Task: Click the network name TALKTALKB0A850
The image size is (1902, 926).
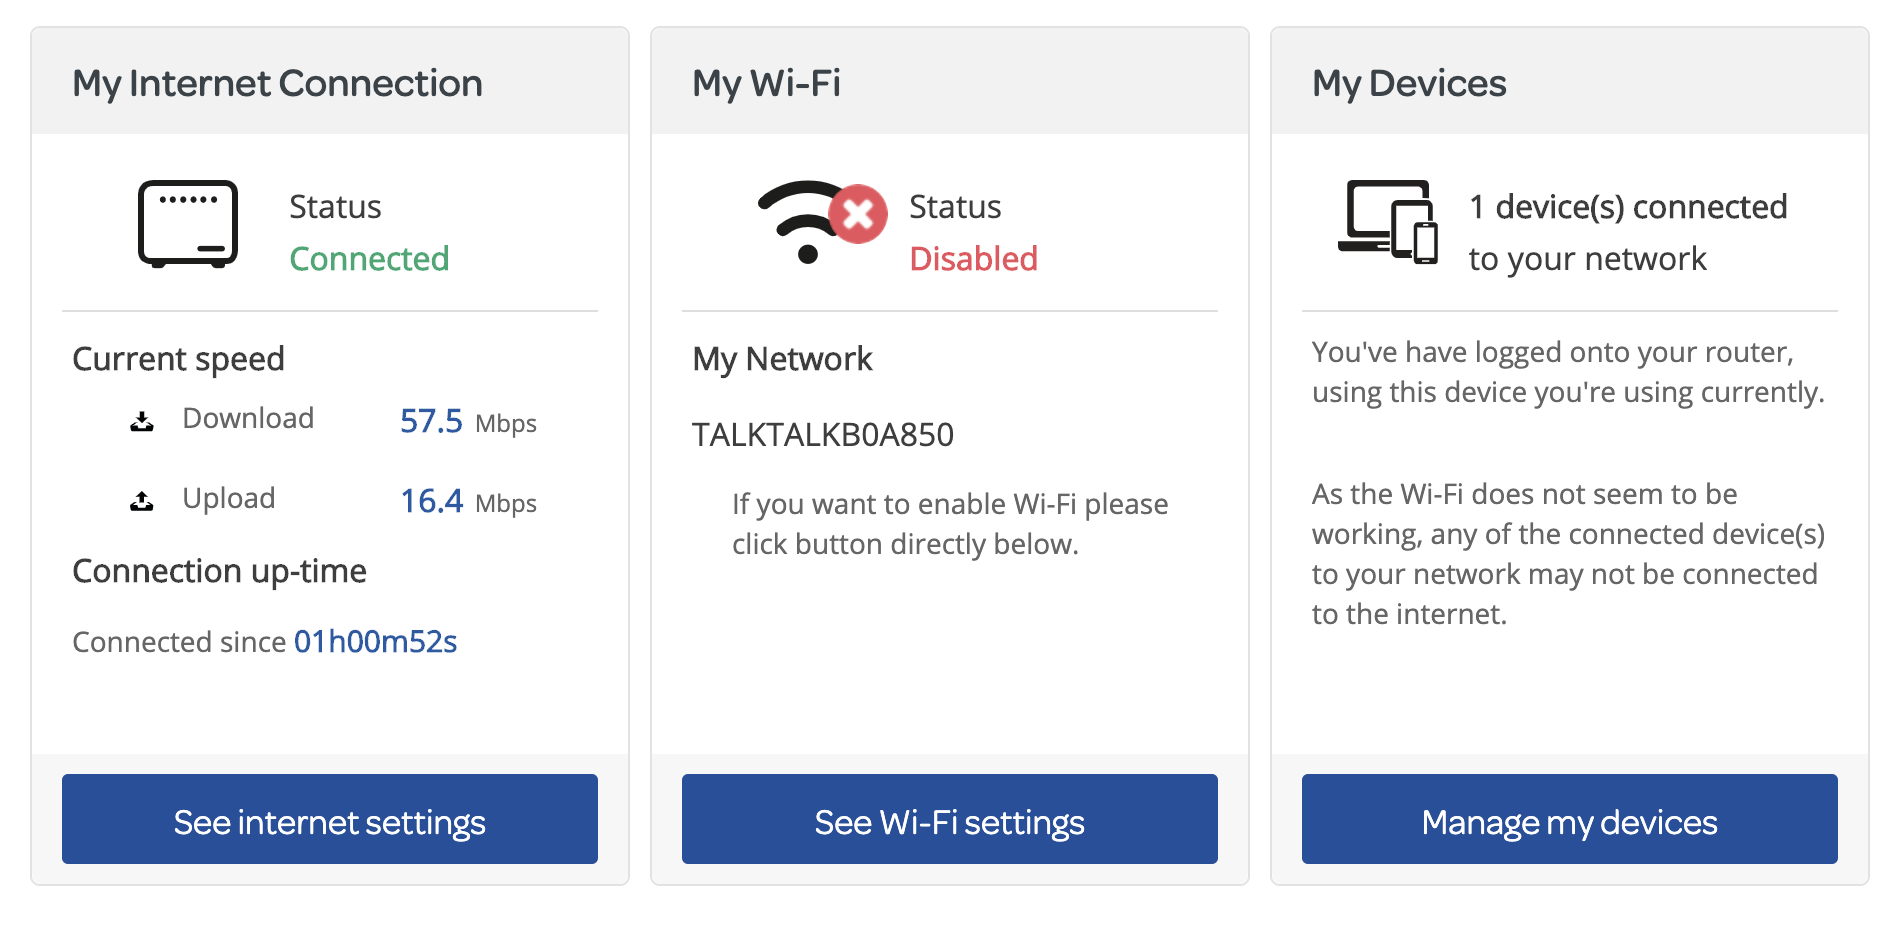Action: click(823, 434)
